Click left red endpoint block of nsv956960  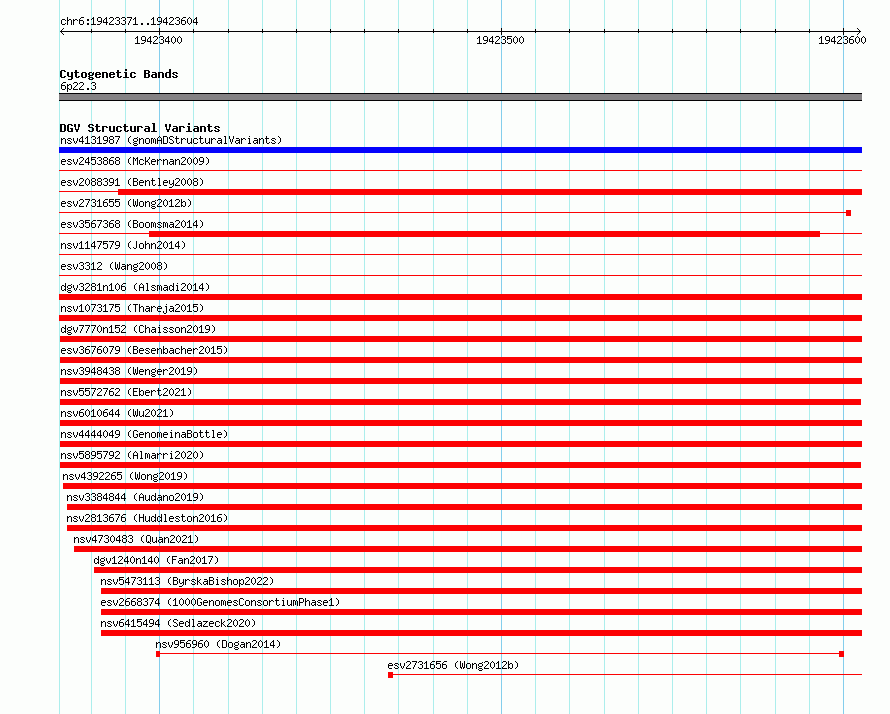coord(158,654)
